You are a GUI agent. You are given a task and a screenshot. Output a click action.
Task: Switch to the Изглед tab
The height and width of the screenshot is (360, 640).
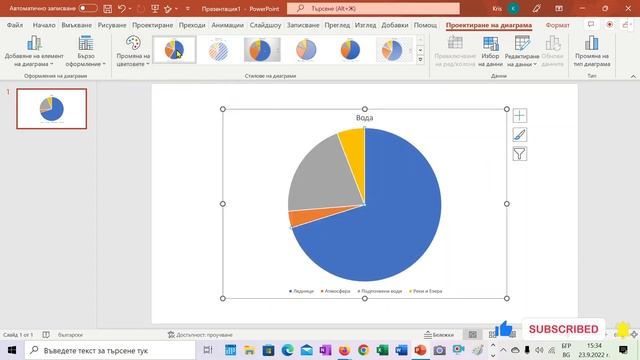point(365,25)
